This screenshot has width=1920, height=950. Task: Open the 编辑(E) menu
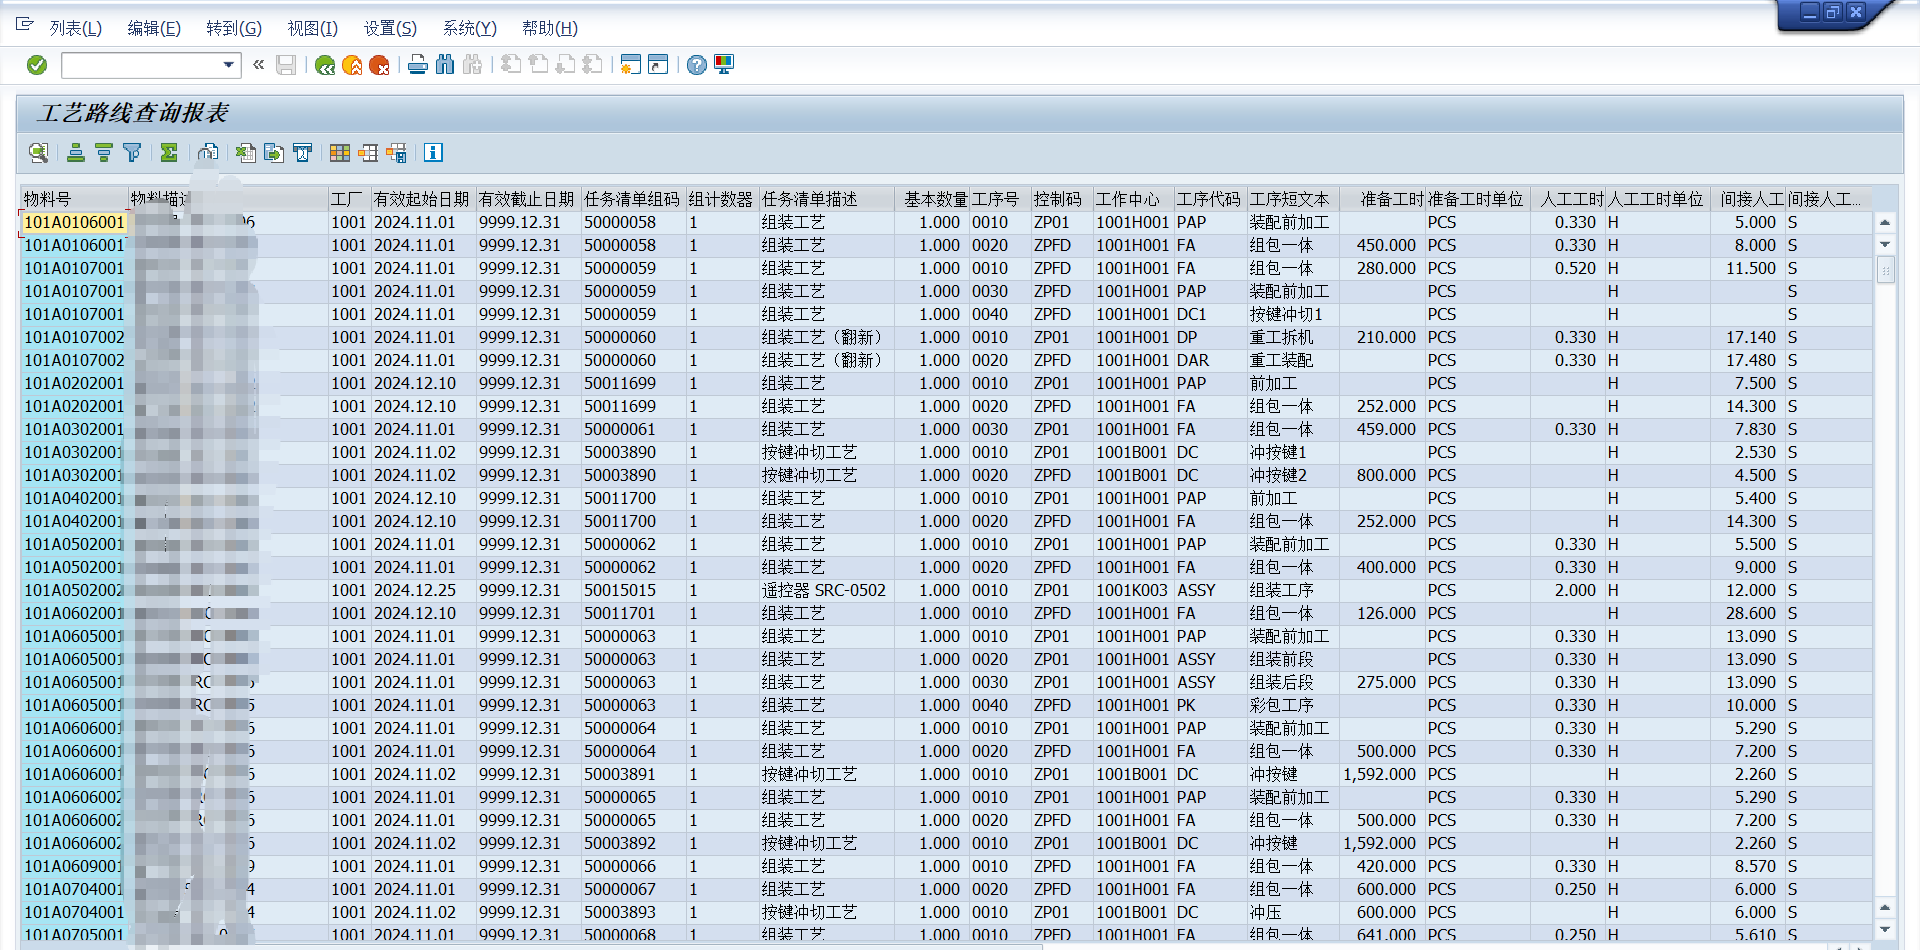[154, 28]
